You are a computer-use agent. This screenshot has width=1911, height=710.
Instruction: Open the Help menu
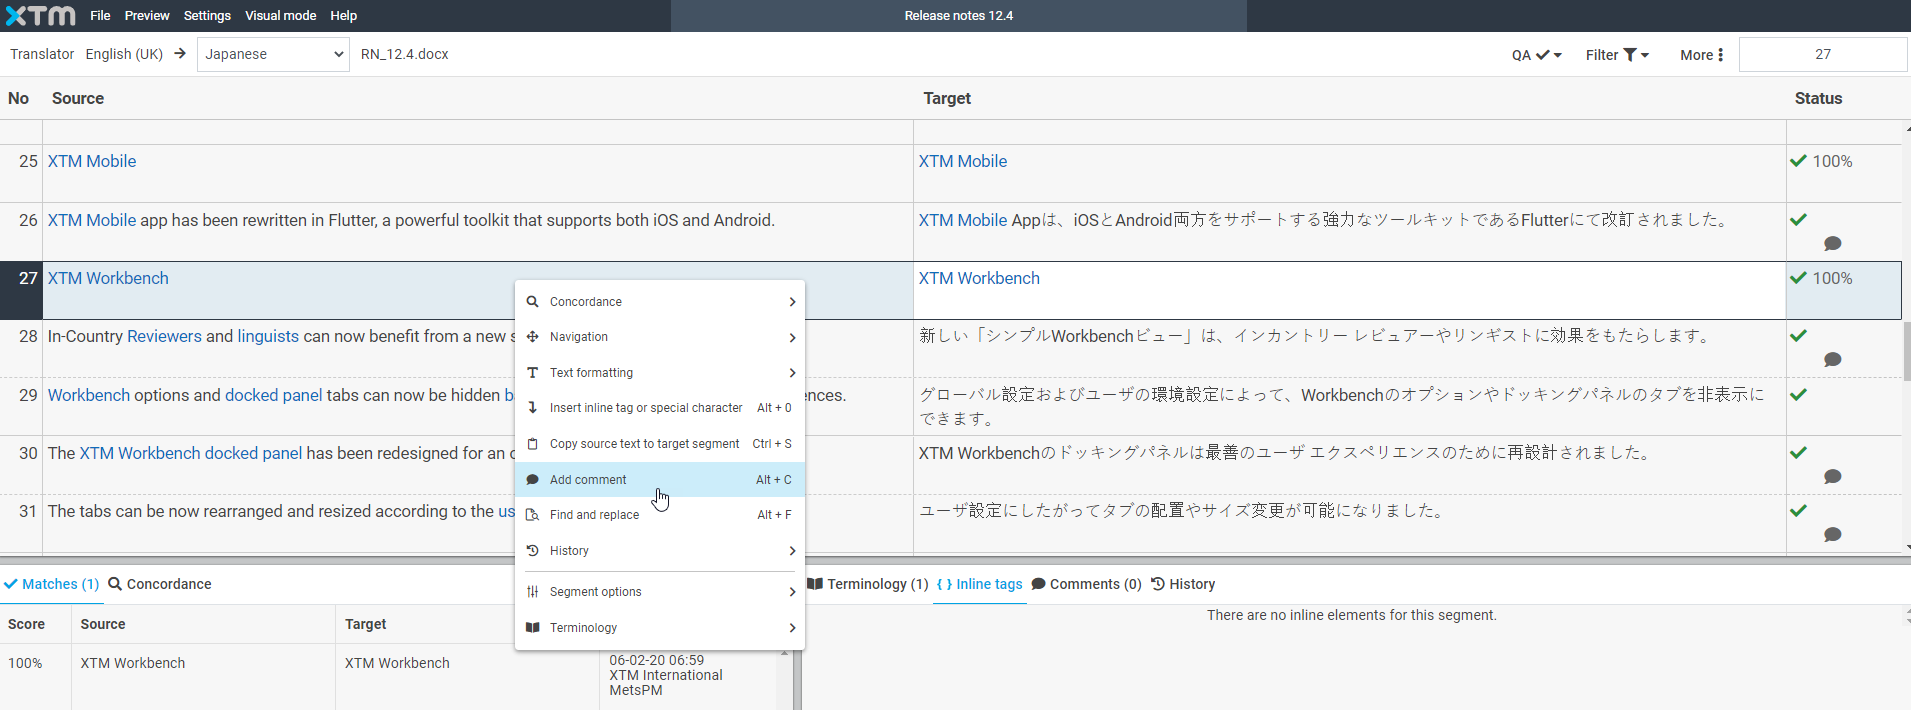pos(344,16)
